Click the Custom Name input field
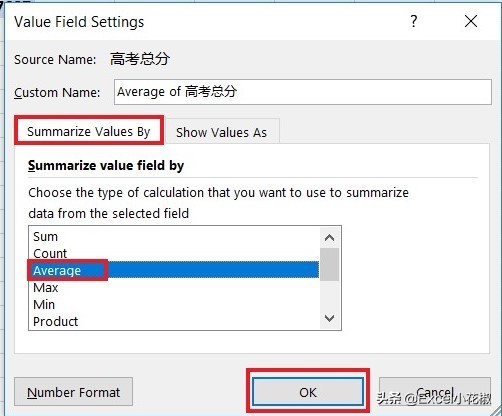 [x=303, y=92]
